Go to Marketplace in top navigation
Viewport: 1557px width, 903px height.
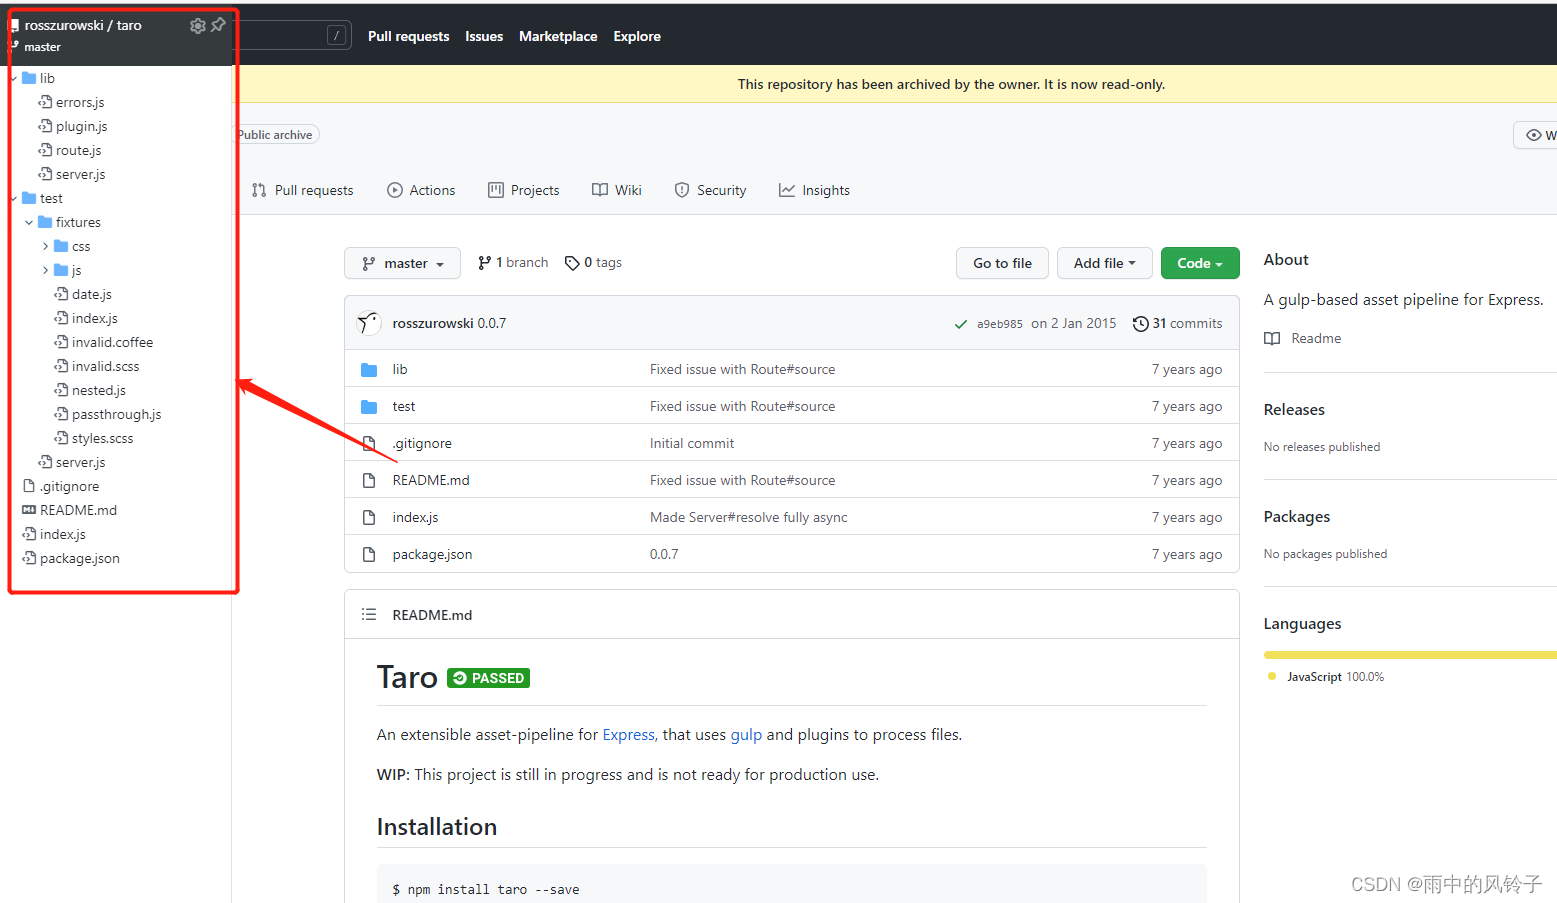[x=558, y=36]
